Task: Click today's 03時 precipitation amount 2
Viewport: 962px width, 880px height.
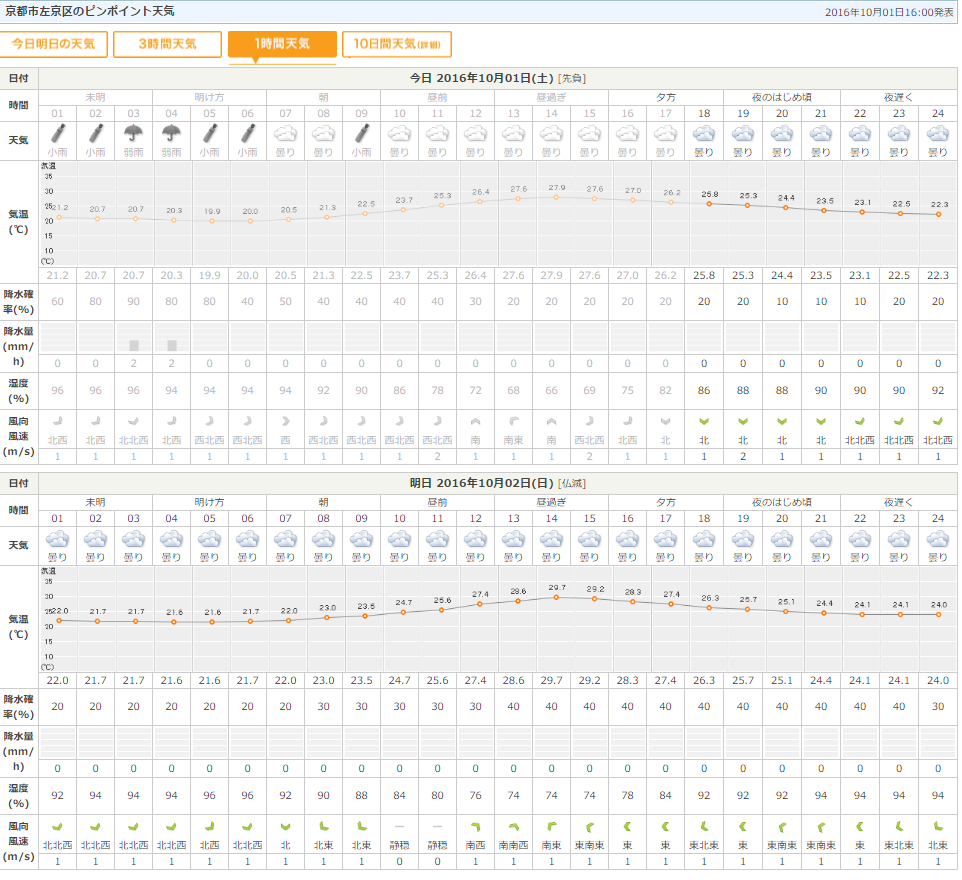Action: pos(133,364)
